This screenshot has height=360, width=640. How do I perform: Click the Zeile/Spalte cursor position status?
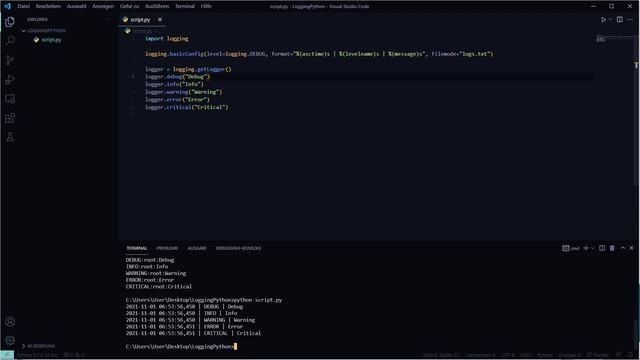(441, 355)
